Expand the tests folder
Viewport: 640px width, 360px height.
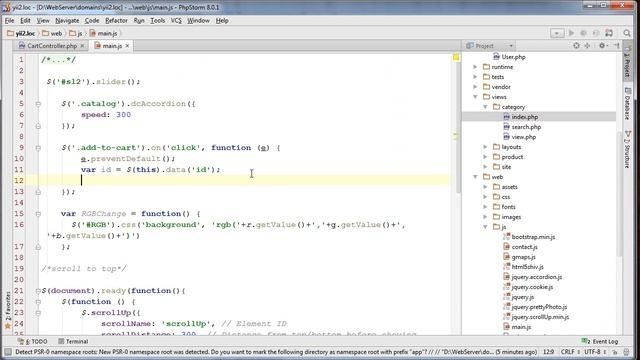point(475,77)
